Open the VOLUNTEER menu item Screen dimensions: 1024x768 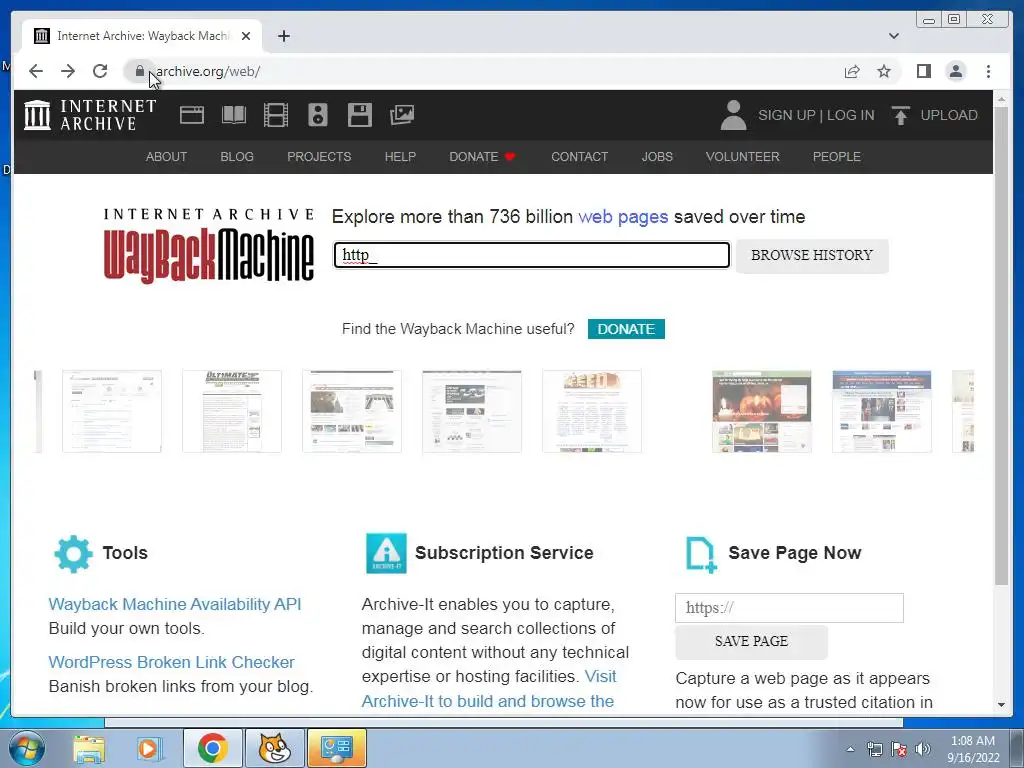[743, 157]
